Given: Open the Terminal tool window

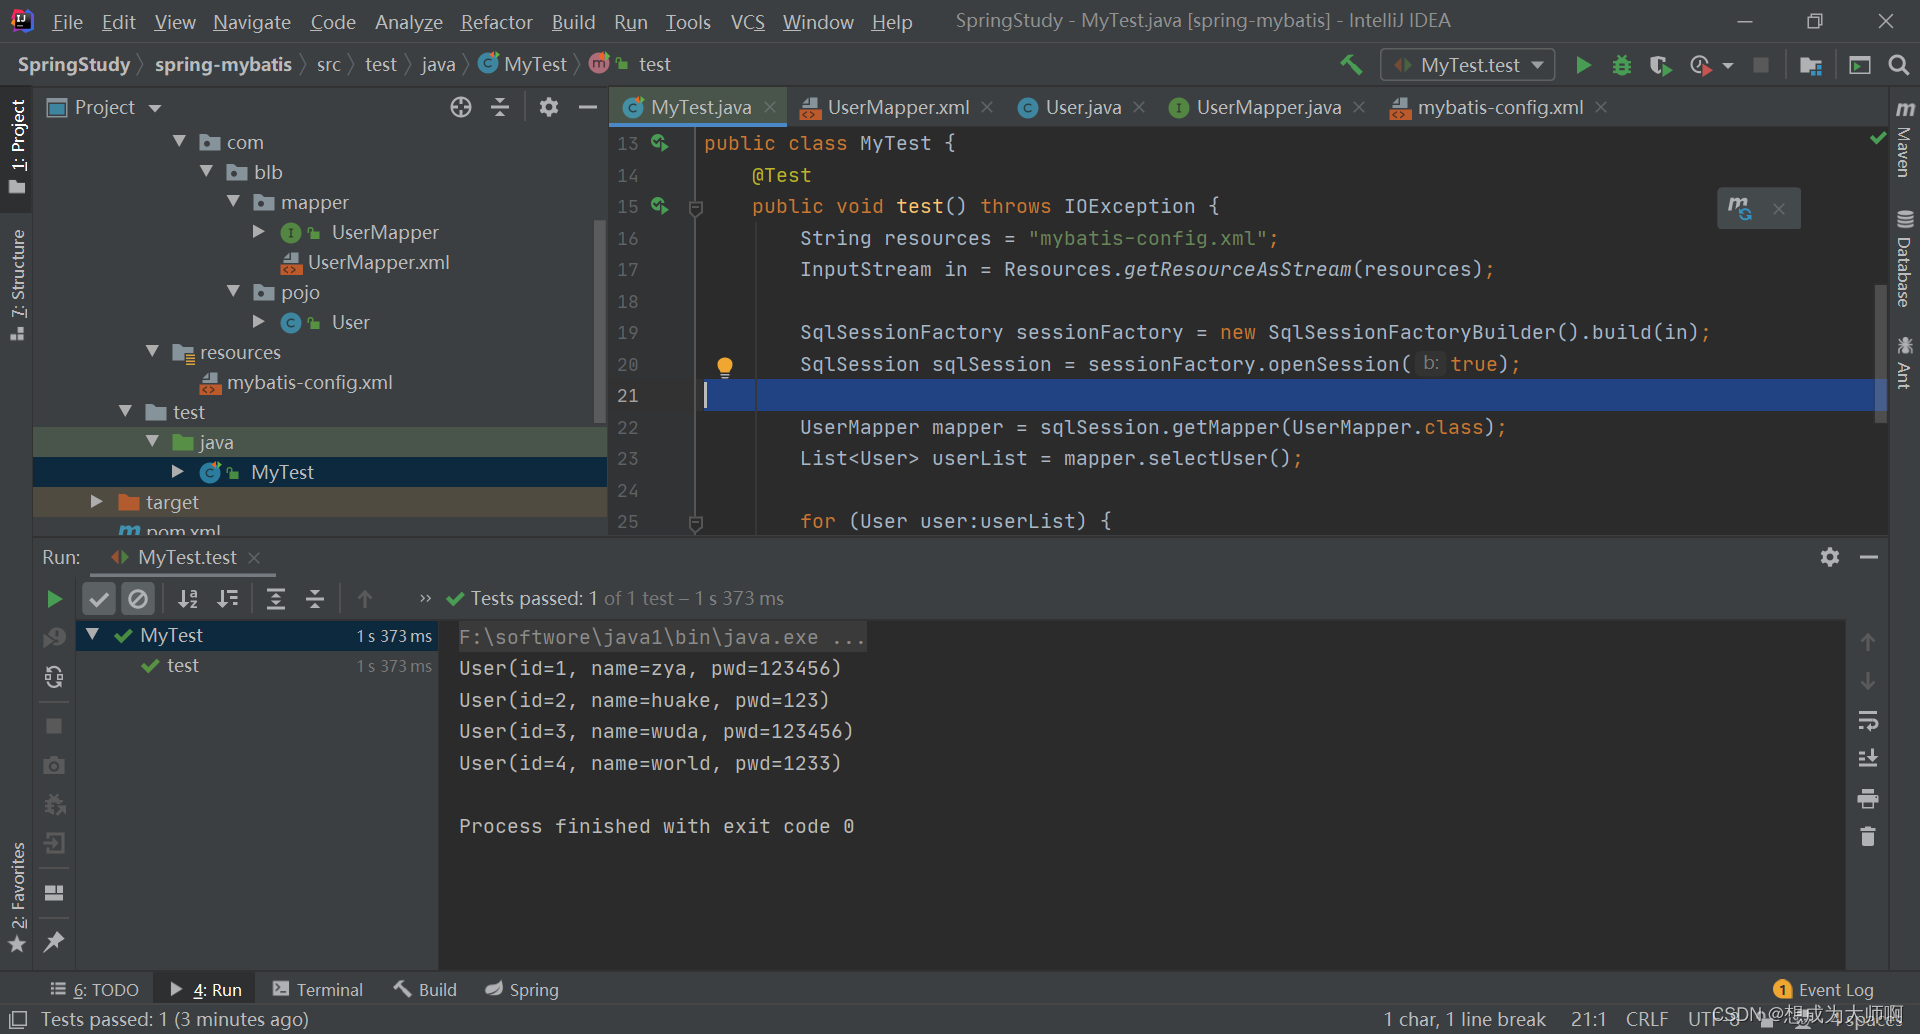Looking at the screenshot, I should [318, 989].
